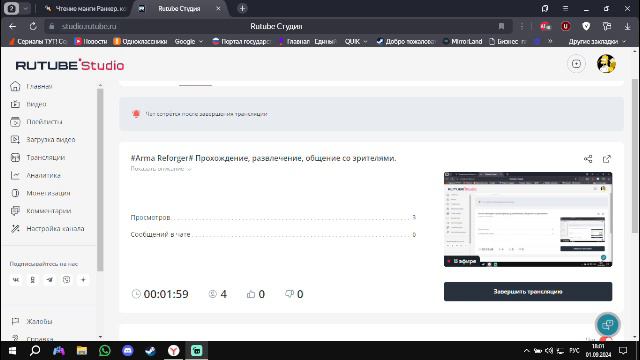Open Комментарии in the sidebar
Viewport: 640px width, 360px height.
point(41,211)
